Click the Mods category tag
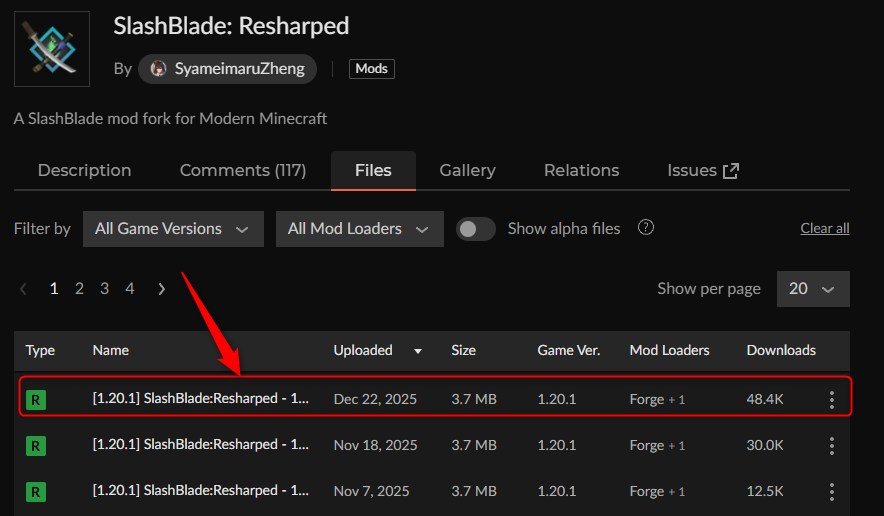The height and width of the screenshot is (516, 884). click(x=372, y=69)
